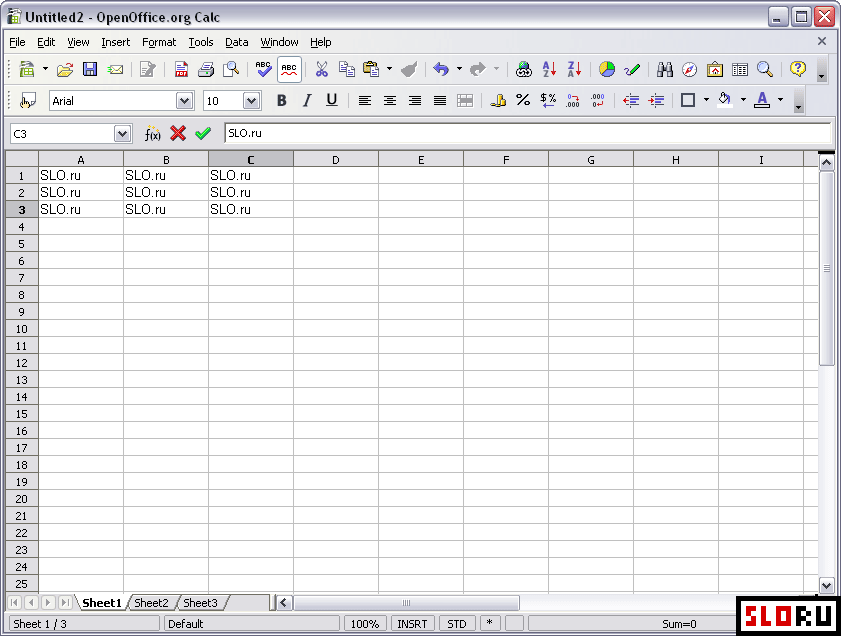Sort Ascending
841x636 pixels.
click(549, 69)
